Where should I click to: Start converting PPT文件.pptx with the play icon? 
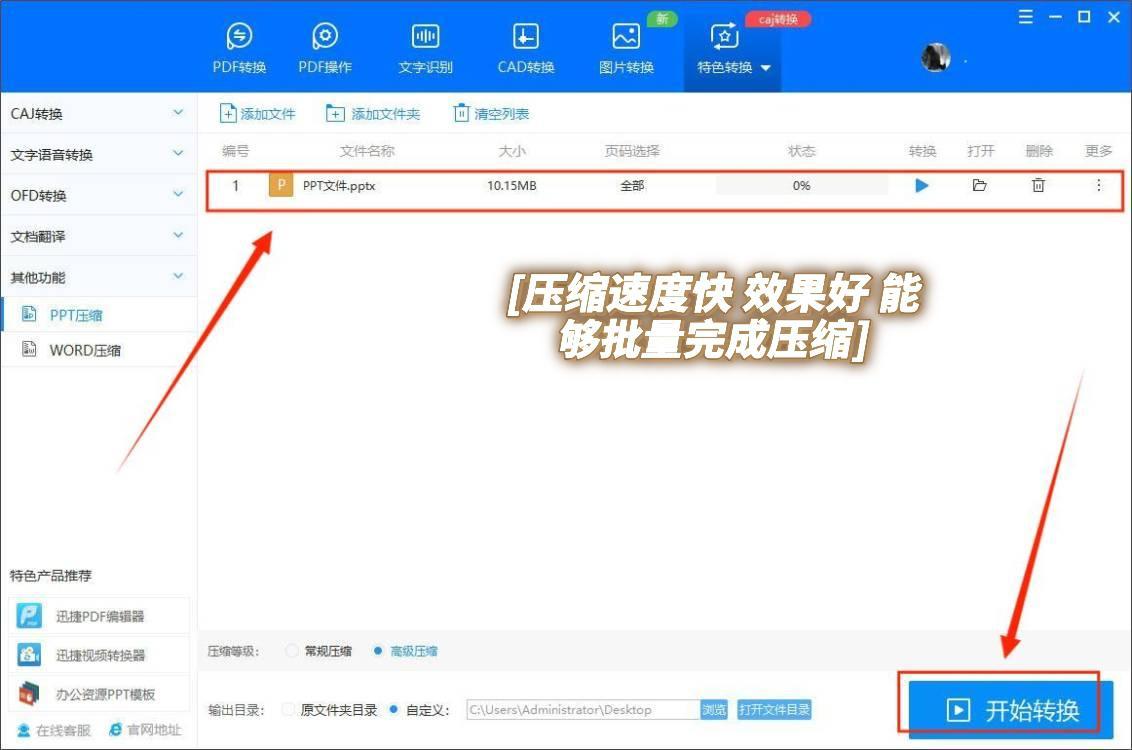921,185
